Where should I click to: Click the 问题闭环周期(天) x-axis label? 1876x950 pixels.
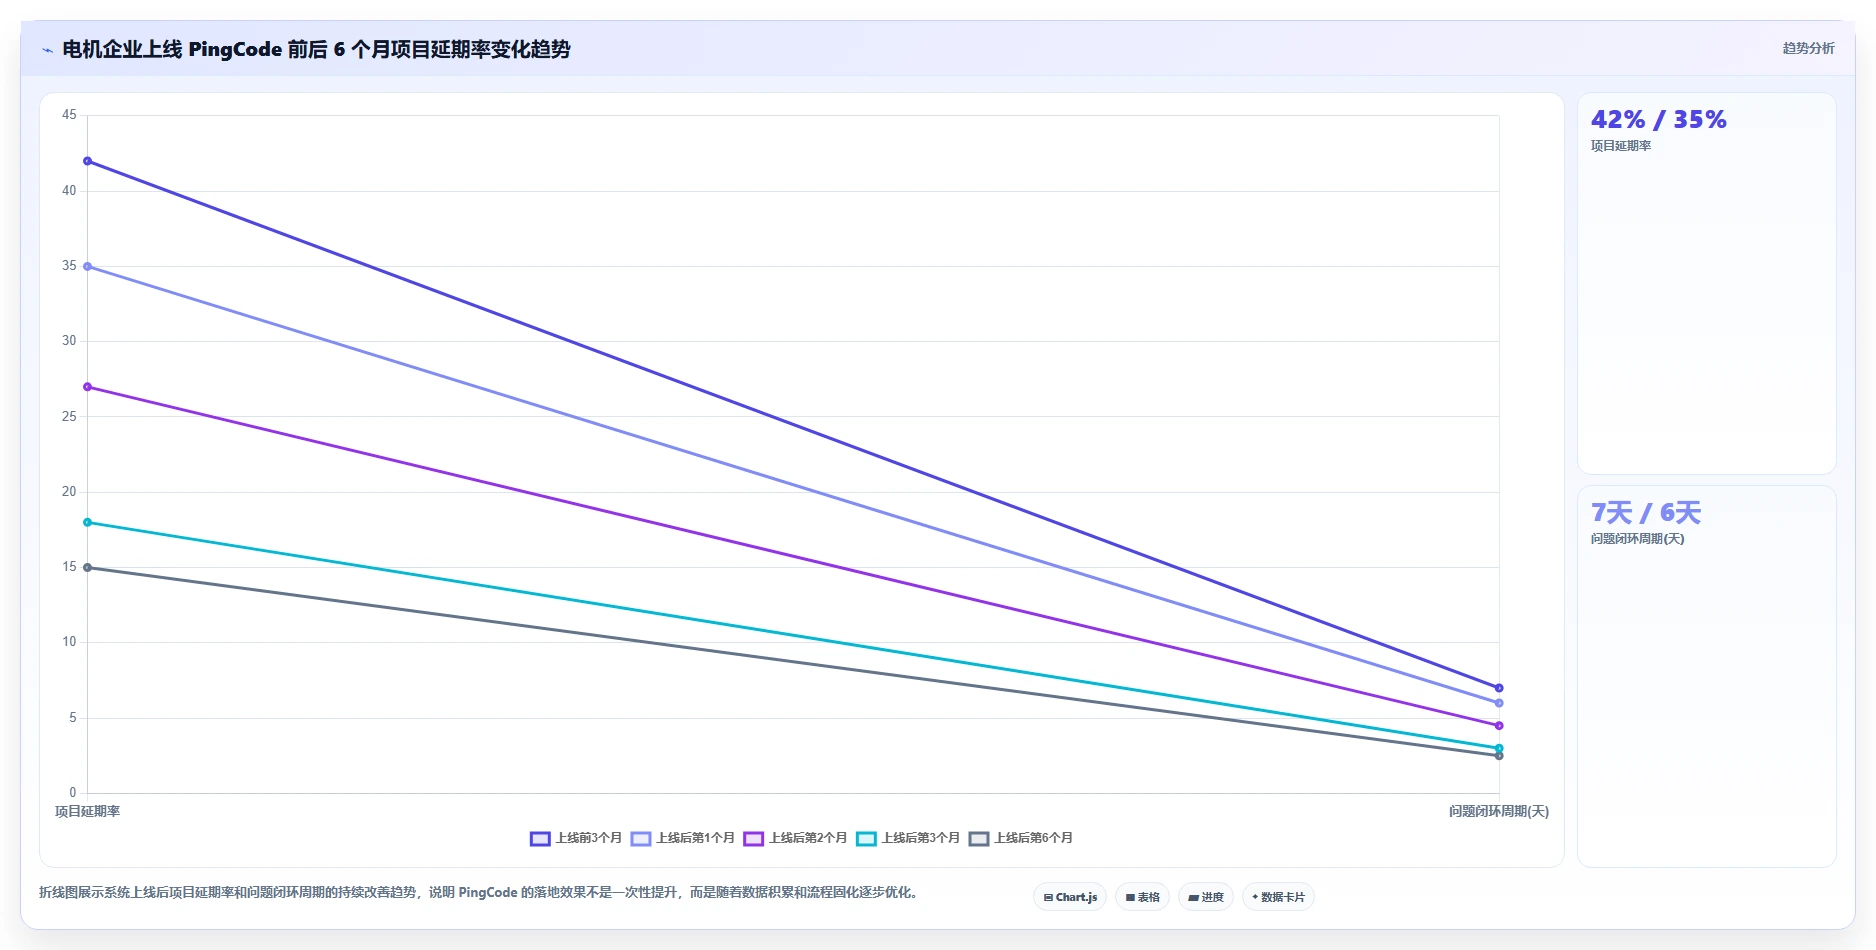tap(1498, 811)
